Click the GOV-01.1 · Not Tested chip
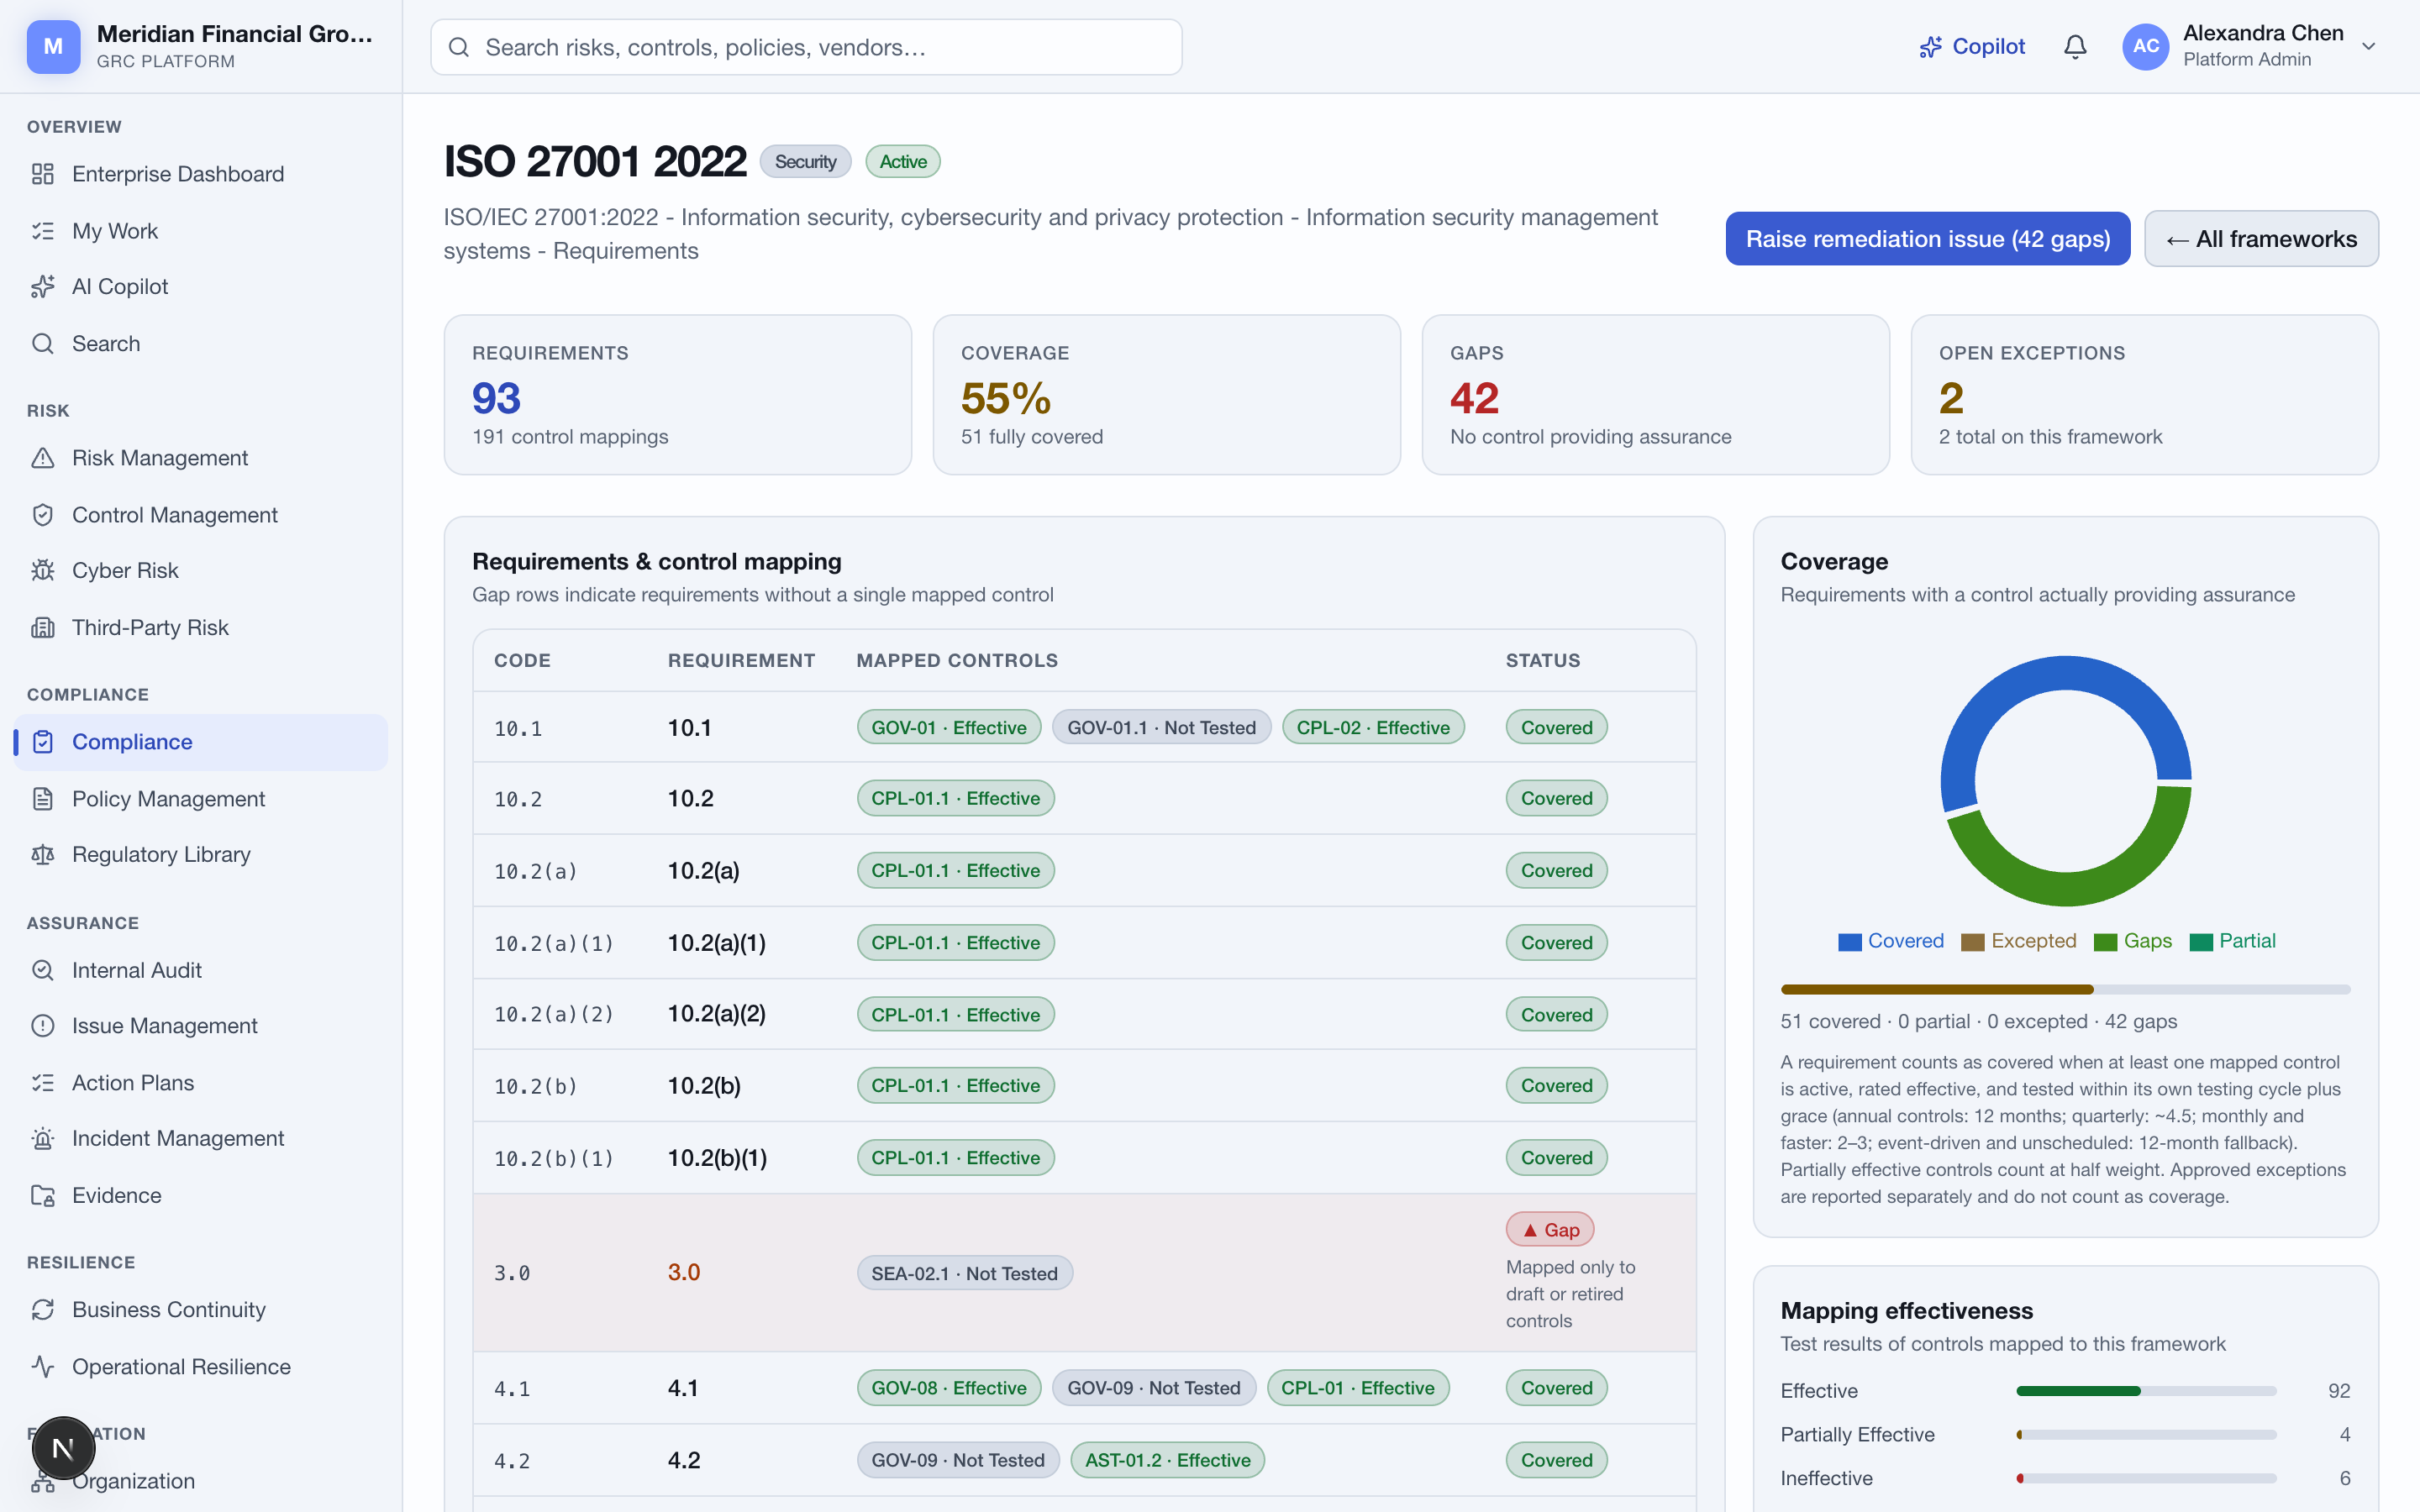The image size is (2420, 1512). pos(1161,727)
